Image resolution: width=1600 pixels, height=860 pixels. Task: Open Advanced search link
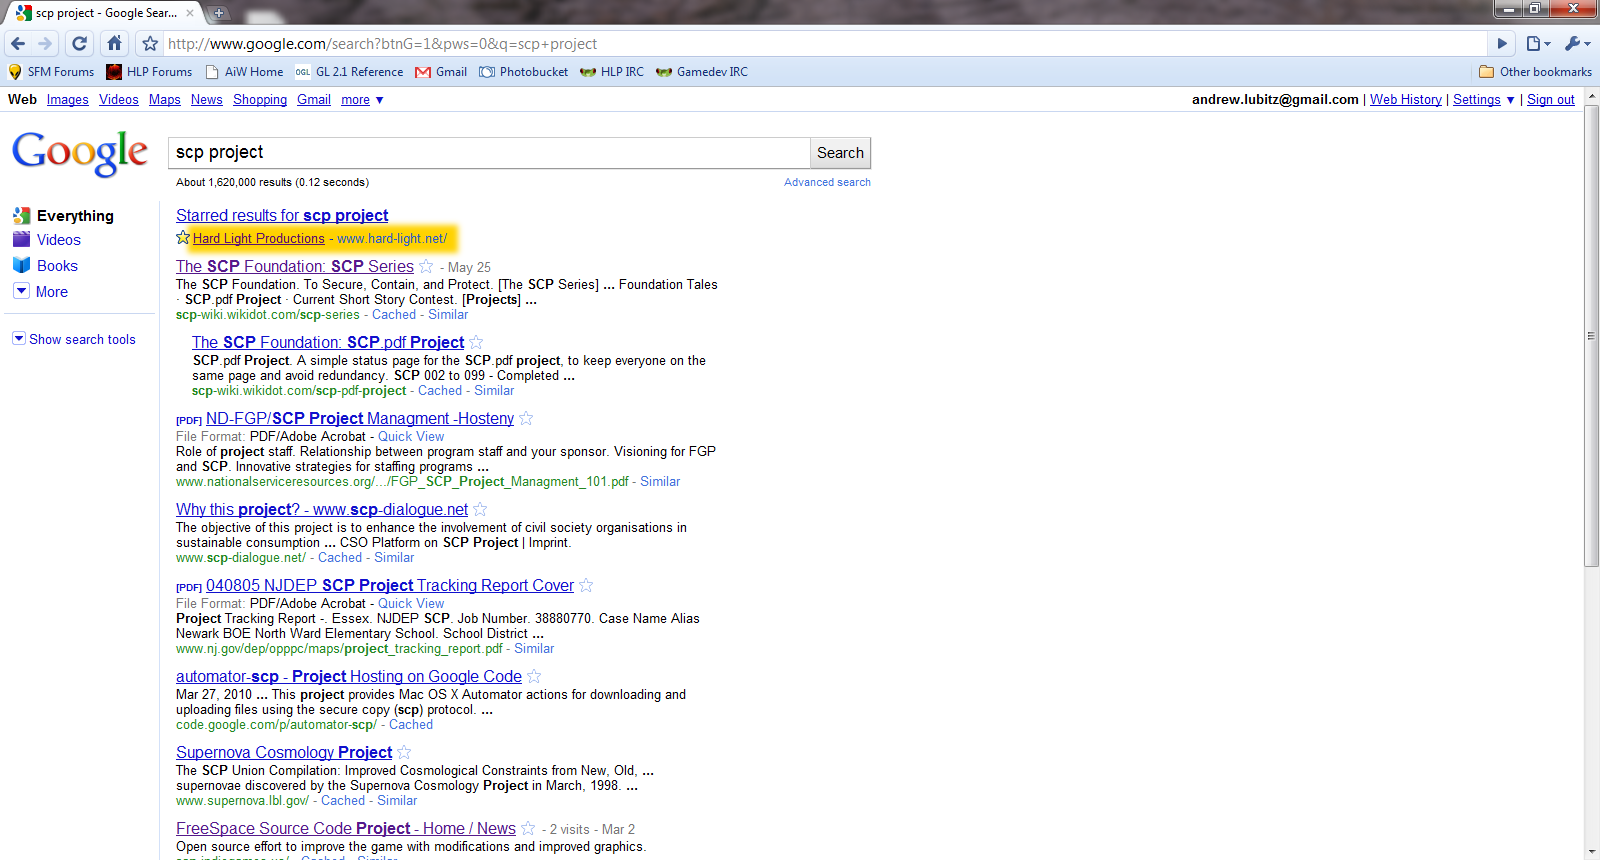(x=827, y=182)
